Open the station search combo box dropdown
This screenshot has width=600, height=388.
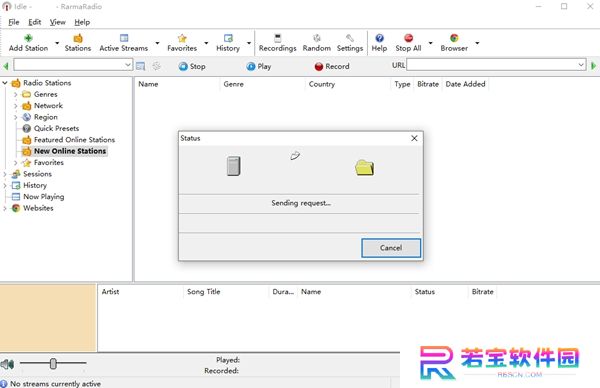(x=128, y=65)
